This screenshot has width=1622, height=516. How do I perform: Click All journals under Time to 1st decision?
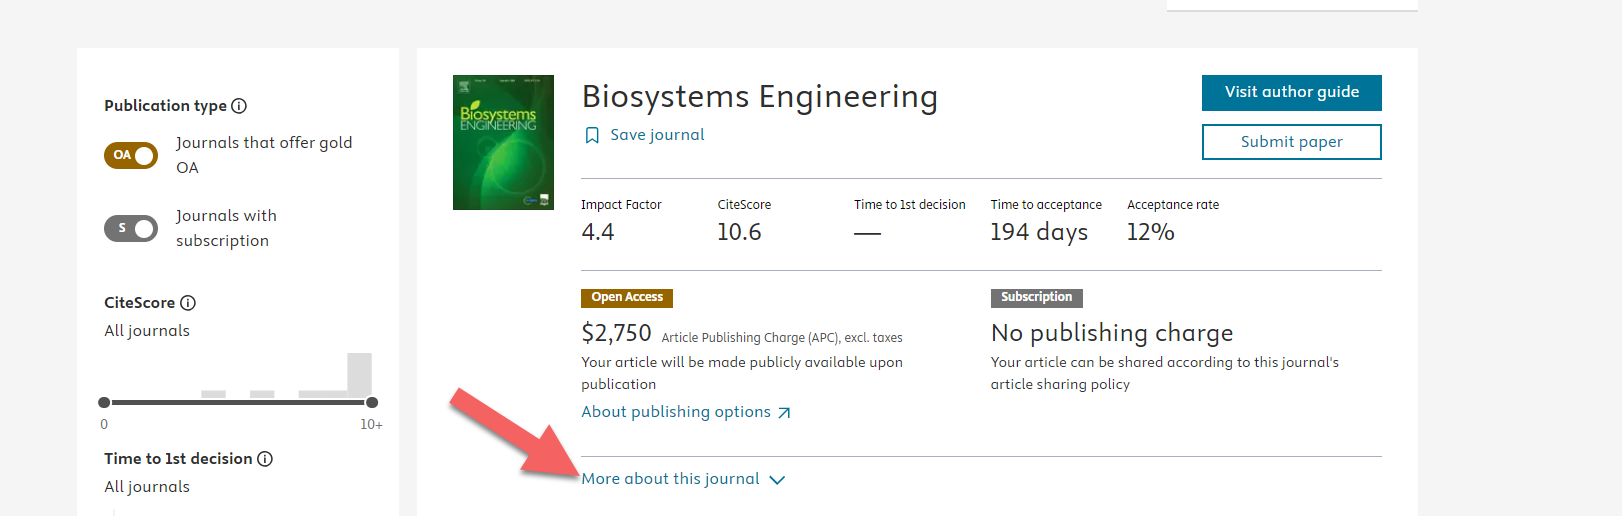coord(147,487)
